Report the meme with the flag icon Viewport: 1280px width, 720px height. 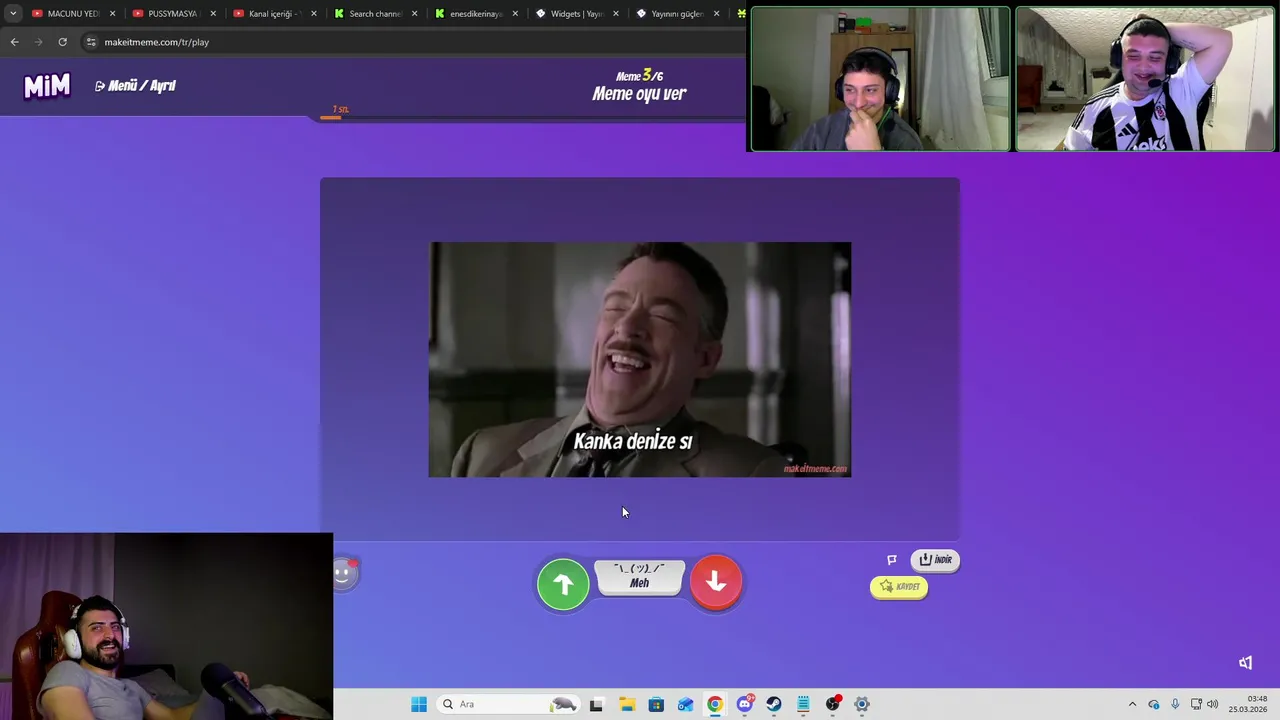coord(892,560)
